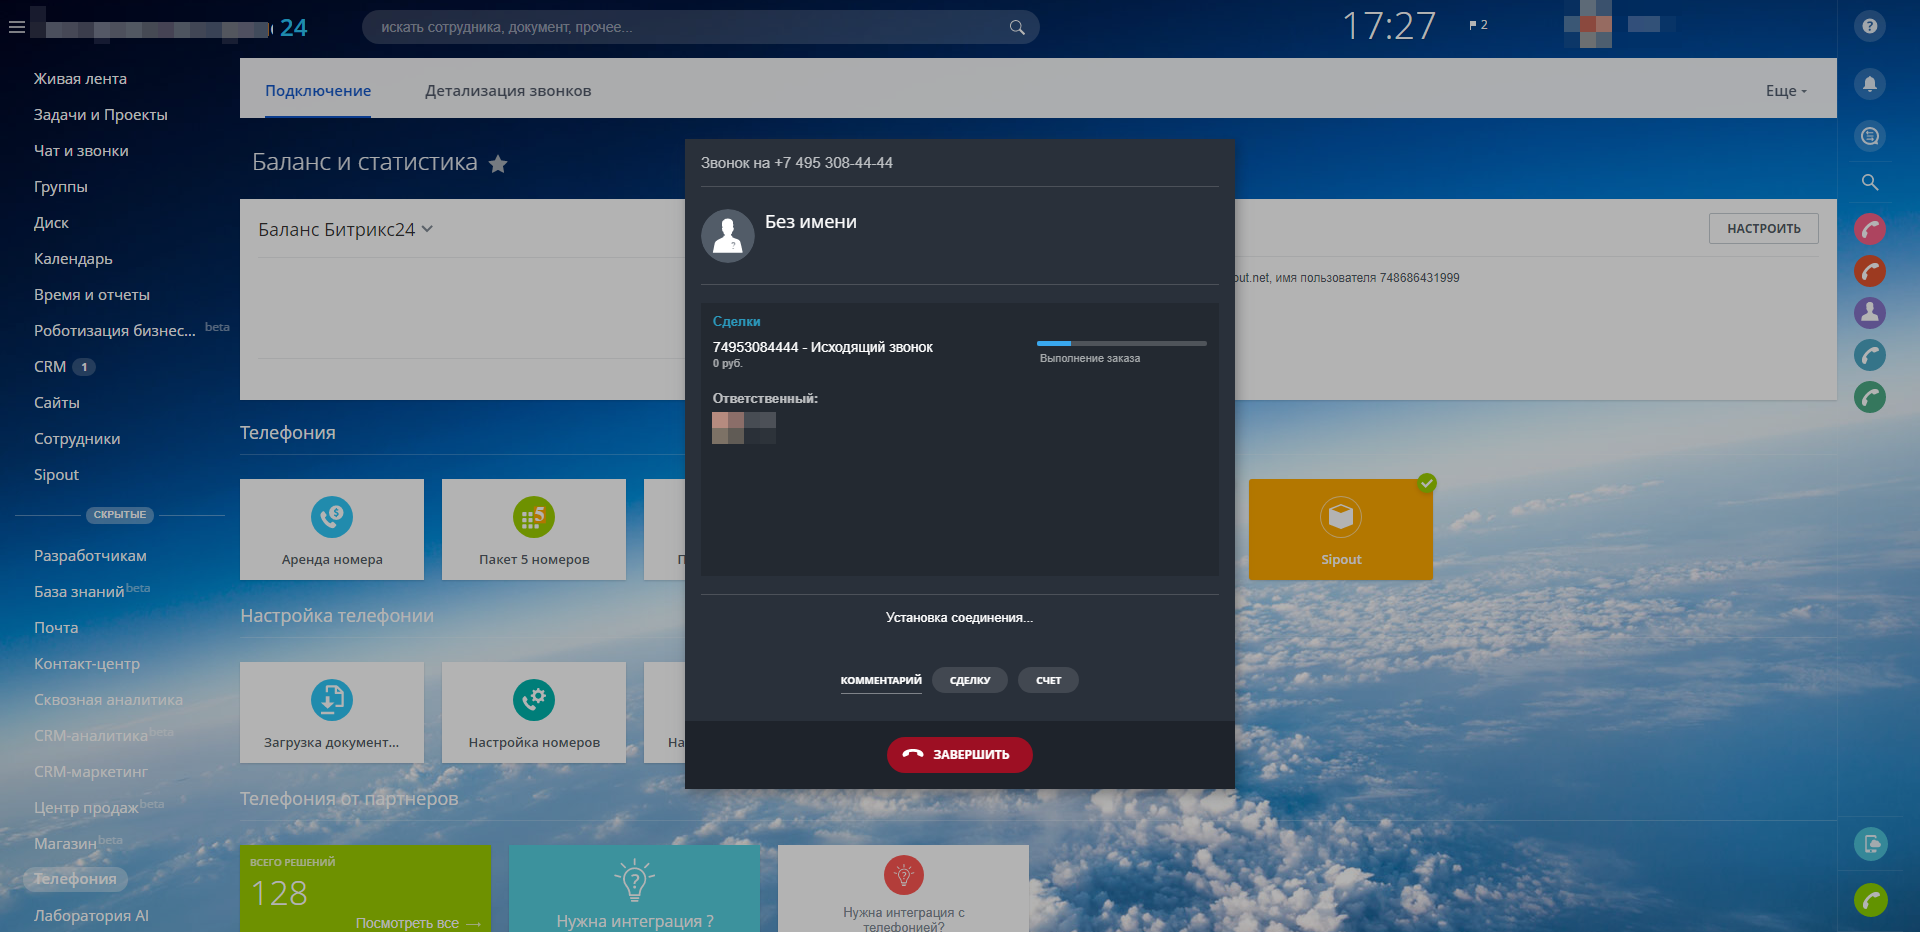Select the КОММЕНТАРИЙ tab in call dialog
Screen dimensions: 1920x932
pyautogui.click(x=881, y=680)
